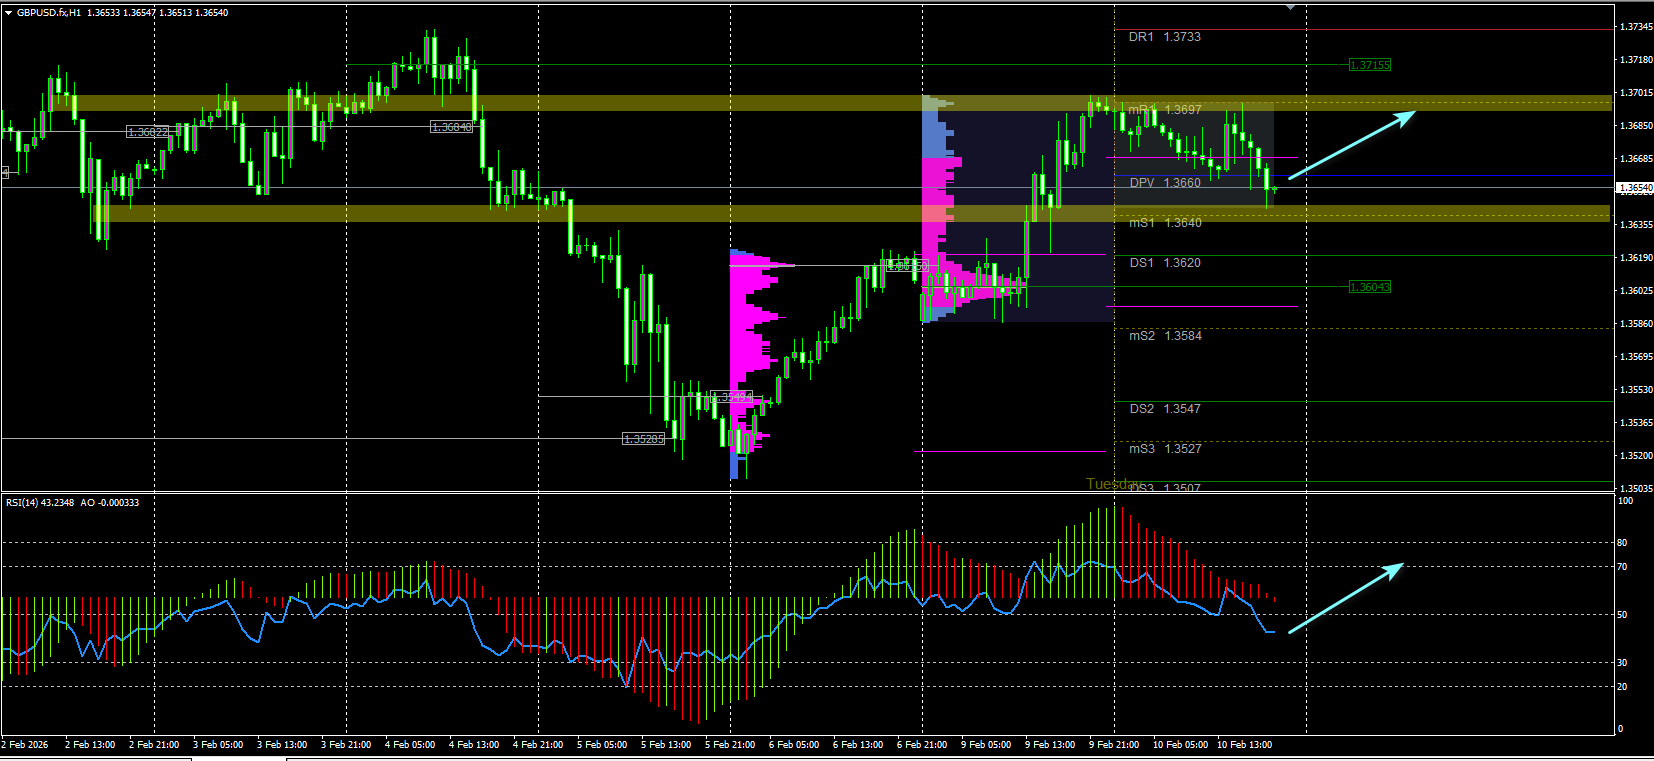Click the mS2 1.3584 pivot label

click(x=1165, y=336)
